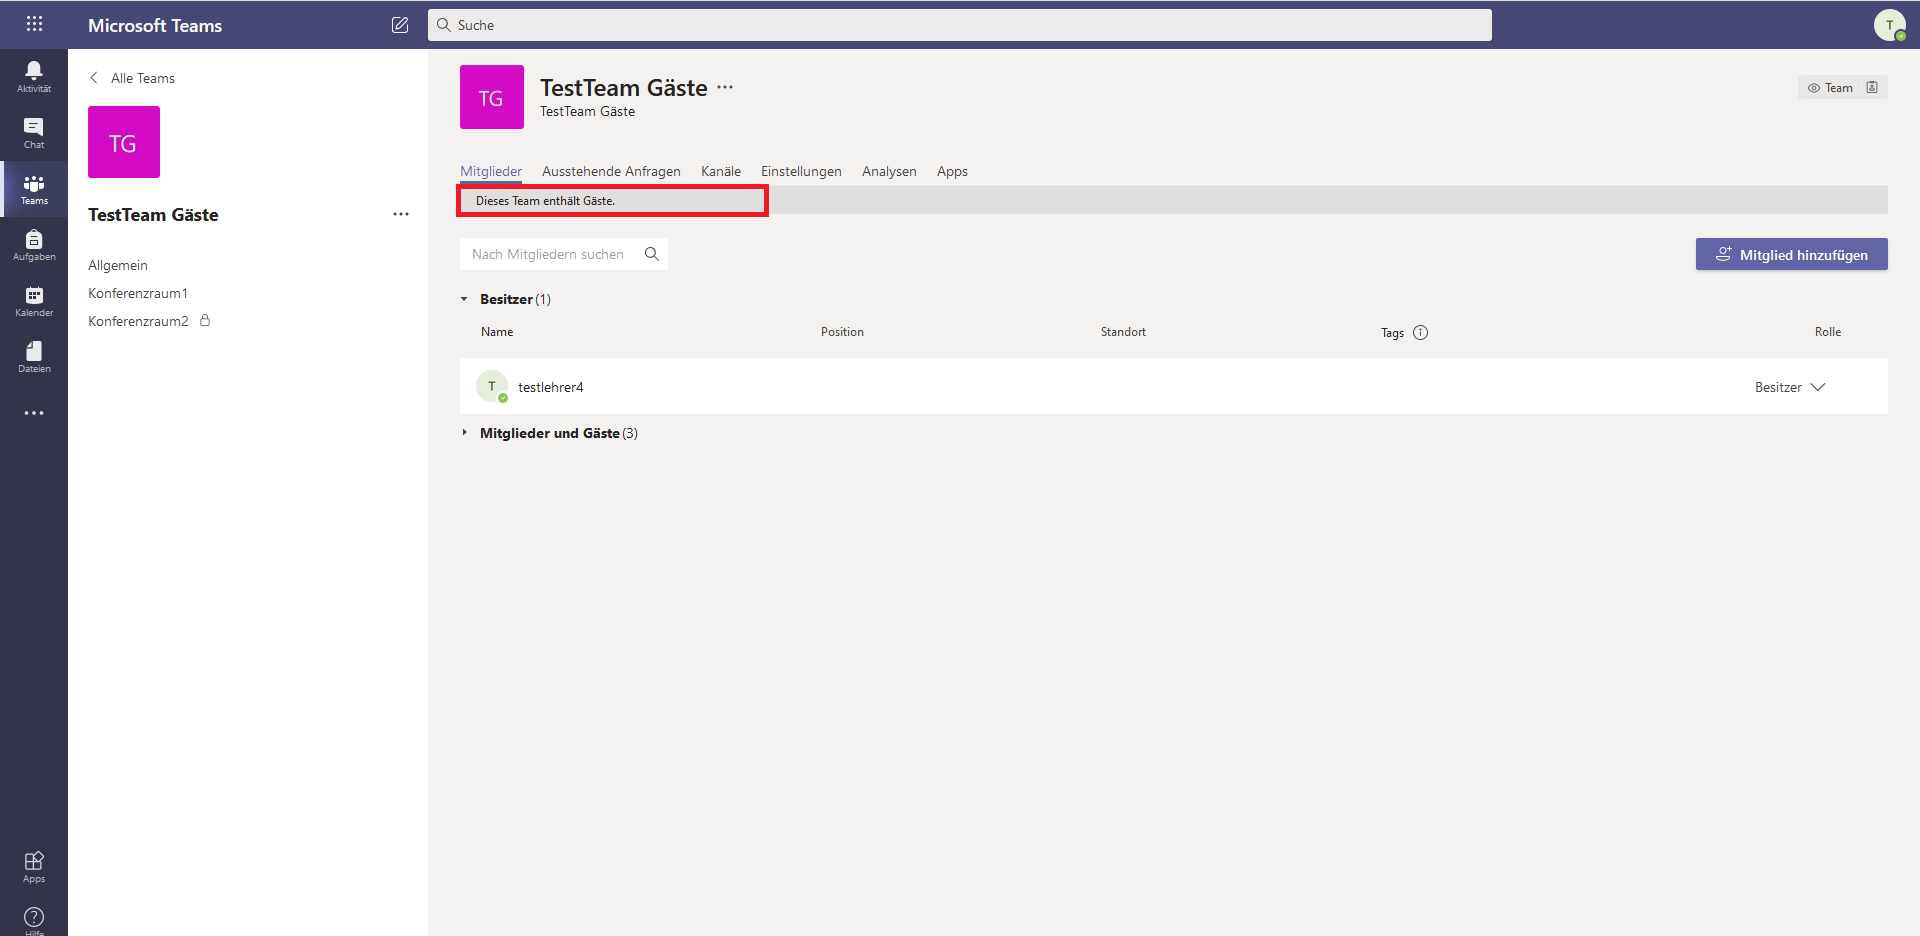The width and height of the screenshot is (1920, 936).
Task: Click the Microsoft Teams title
Action: 155,25
